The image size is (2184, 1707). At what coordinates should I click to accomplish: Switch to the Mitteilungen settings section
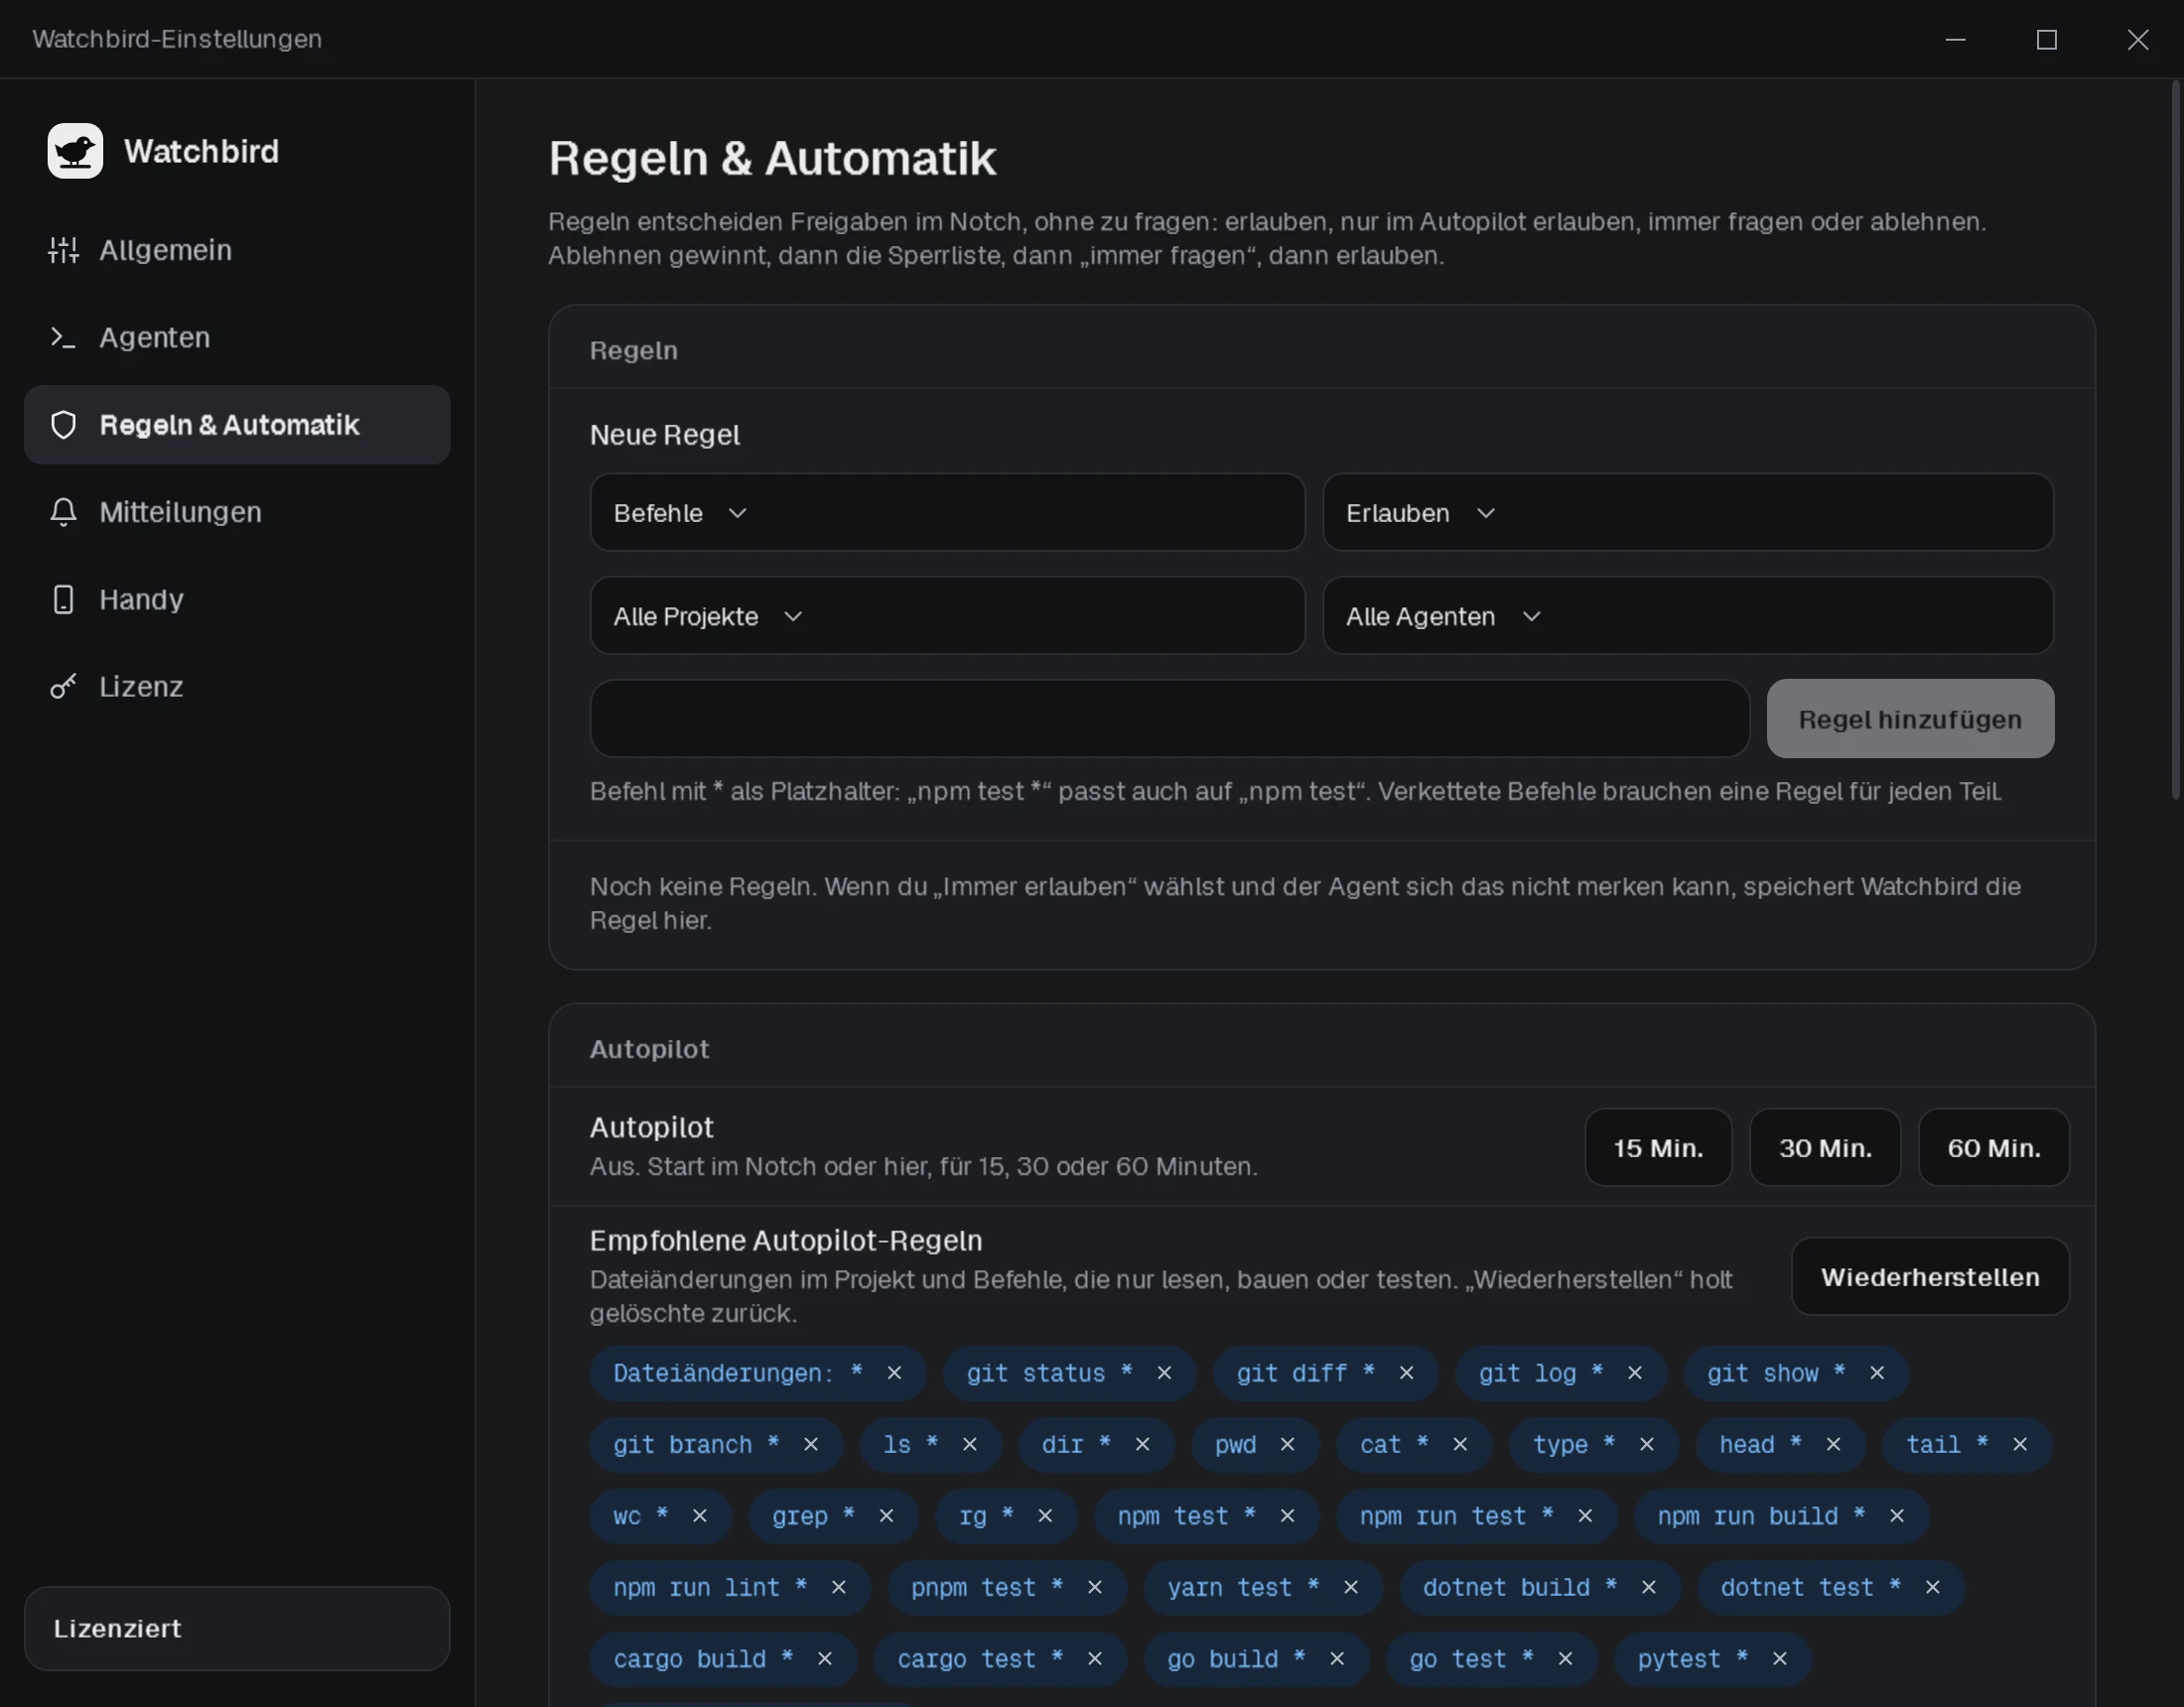(237, 512)
